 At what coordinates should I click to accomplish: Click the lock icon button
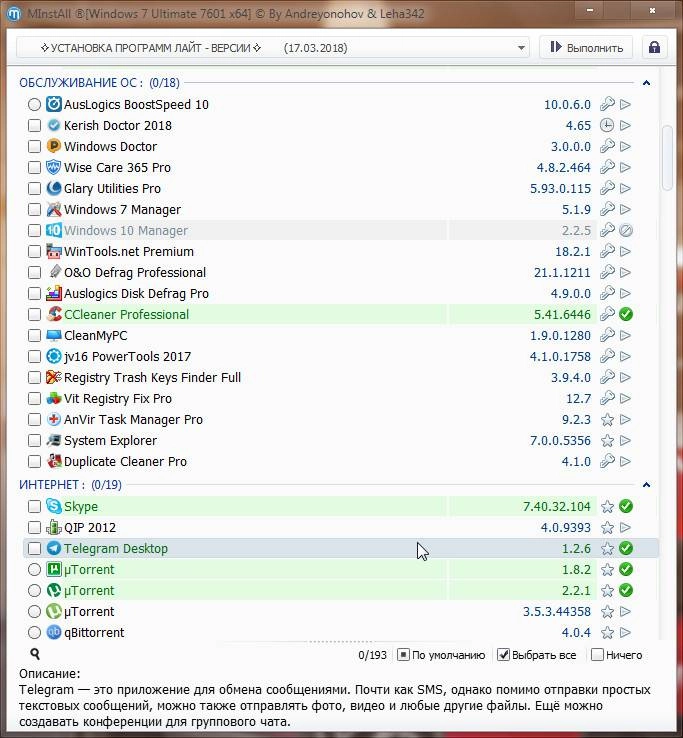pyautogui.click(x=654, y=48)
